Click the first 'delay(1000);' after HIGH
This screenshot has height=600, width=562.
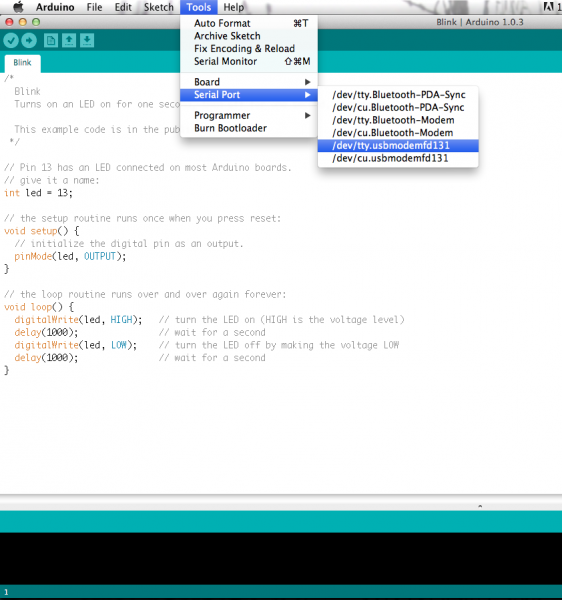pyautogui.click(x=46, y=332)
